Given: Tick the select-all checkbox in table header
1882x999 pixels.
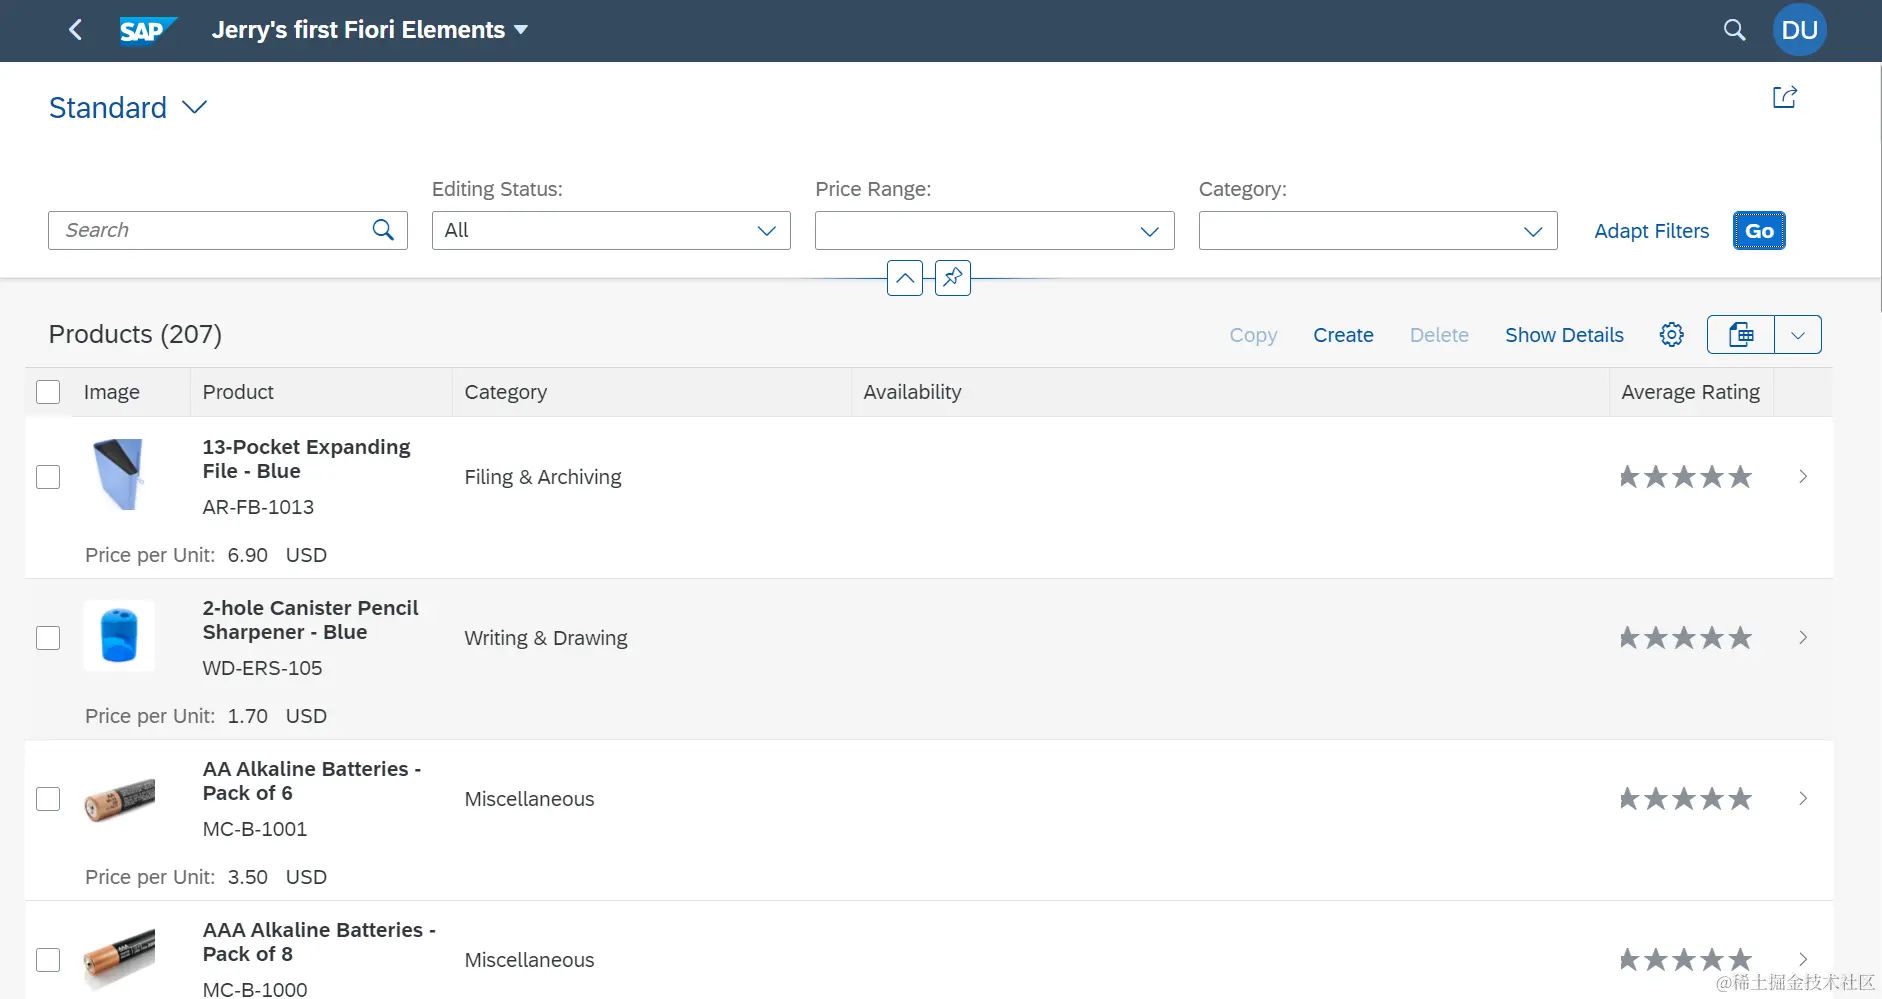Looking at the screenshot, I should tap(48, 392).
